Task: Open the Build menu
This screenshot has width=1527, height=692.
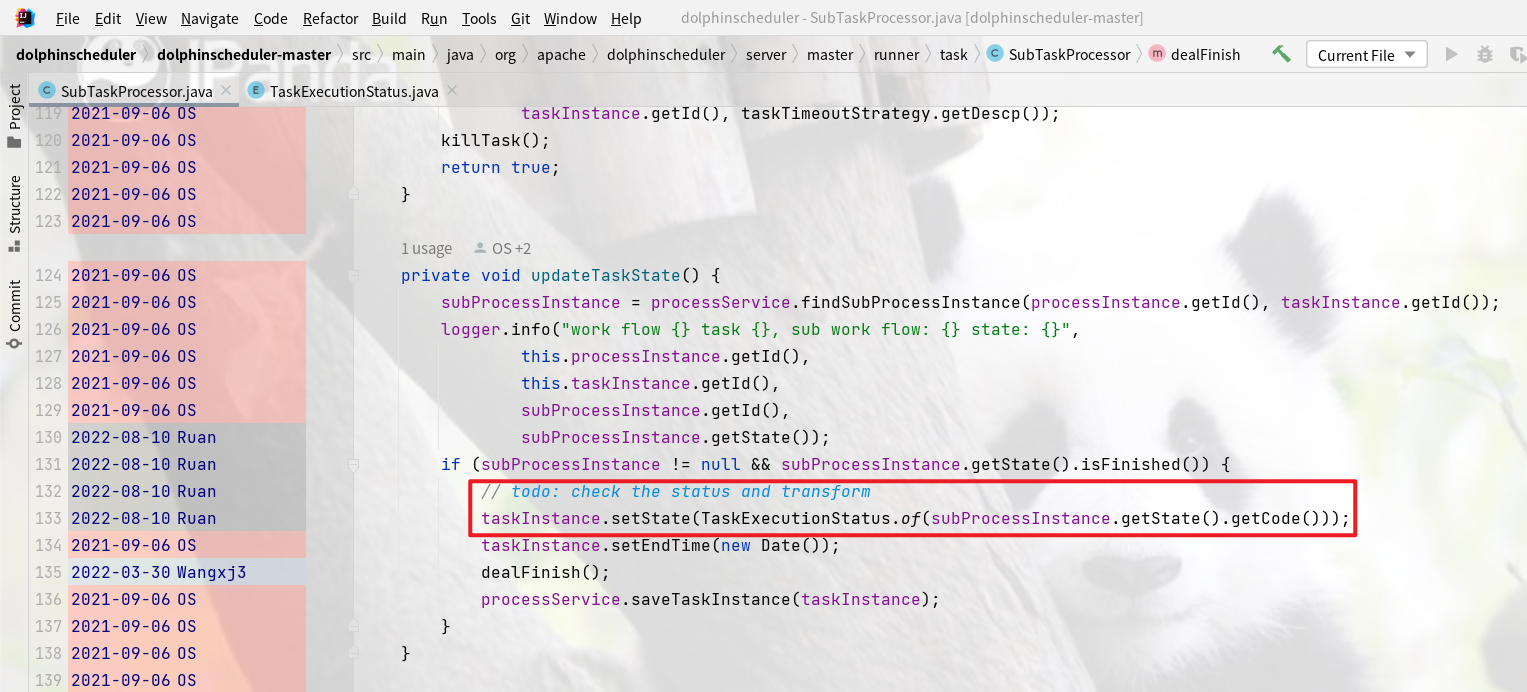Action: coord(389,18)
